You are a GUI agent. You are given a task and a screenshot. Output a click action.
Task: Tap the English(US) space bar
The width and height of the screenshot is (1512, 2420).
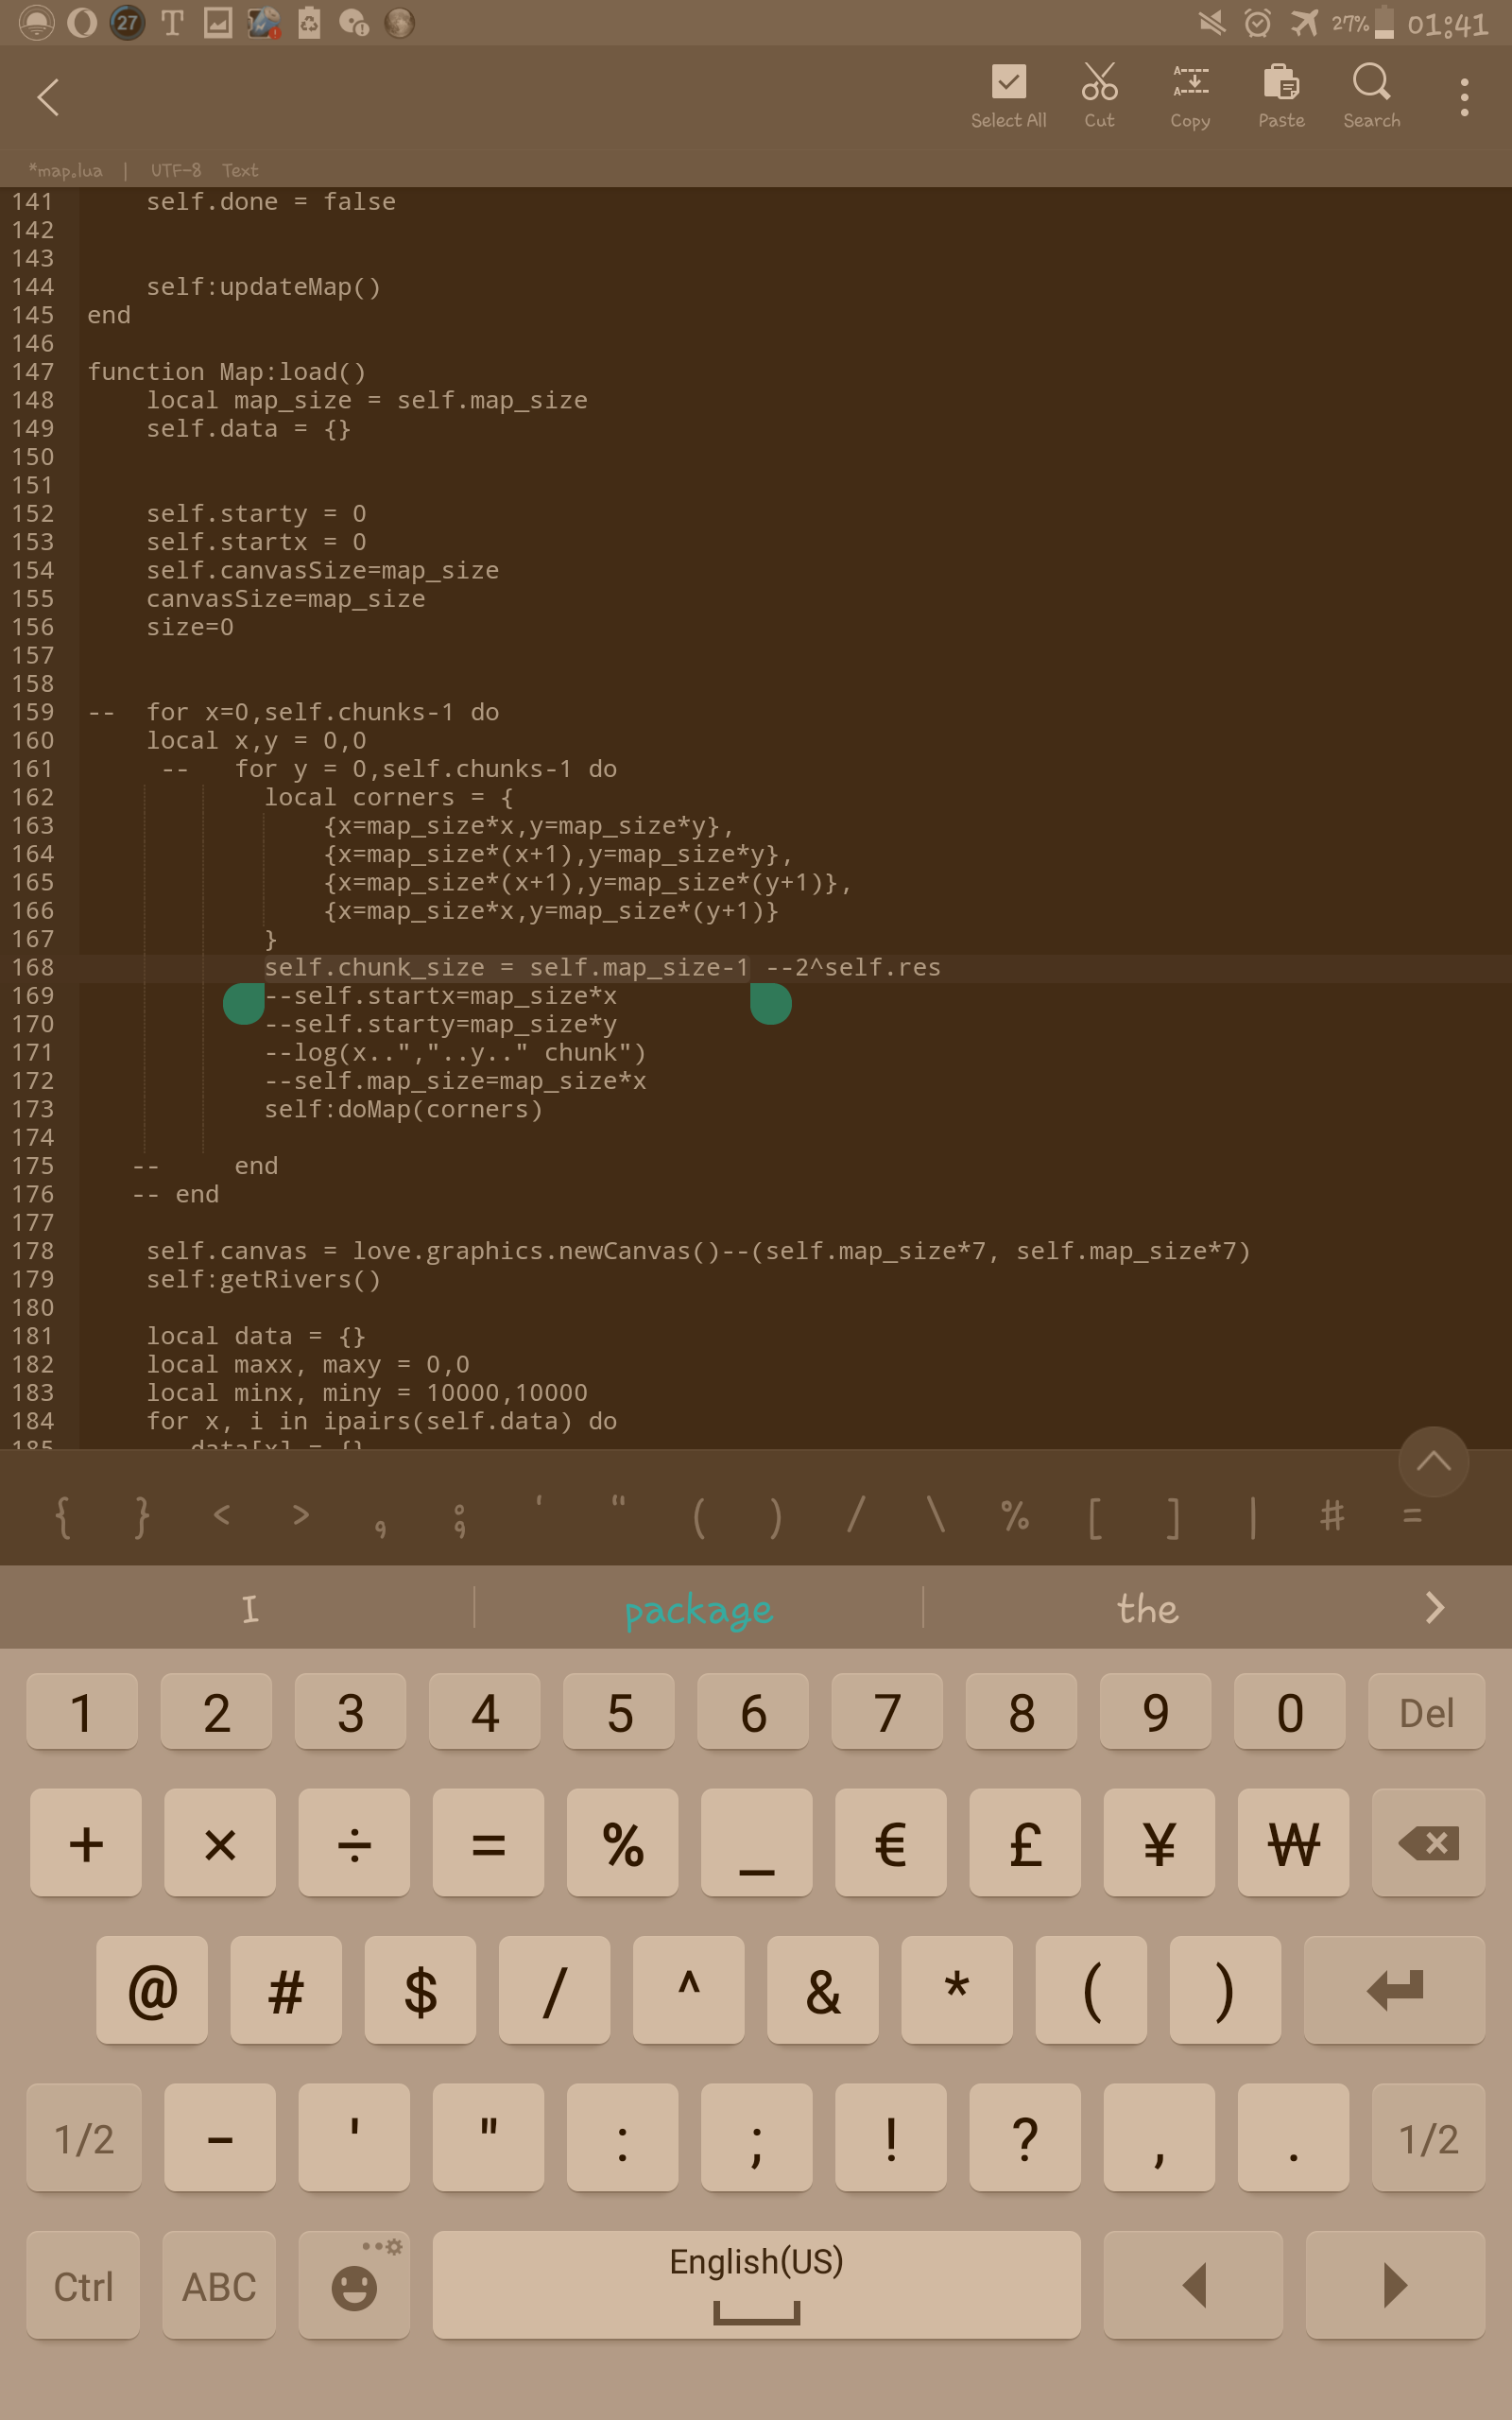(757, 2286)
